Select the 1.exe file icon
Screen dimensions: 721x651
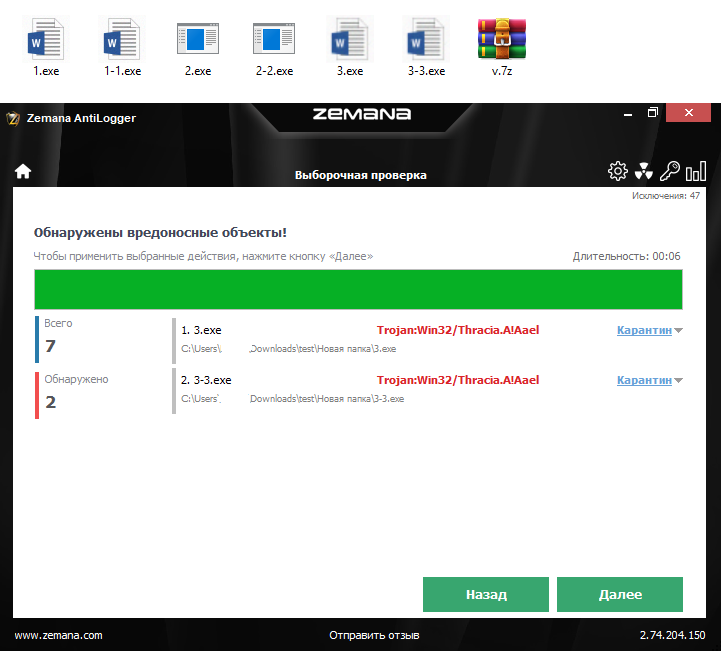pyautogui.click(x=46, y=40)
